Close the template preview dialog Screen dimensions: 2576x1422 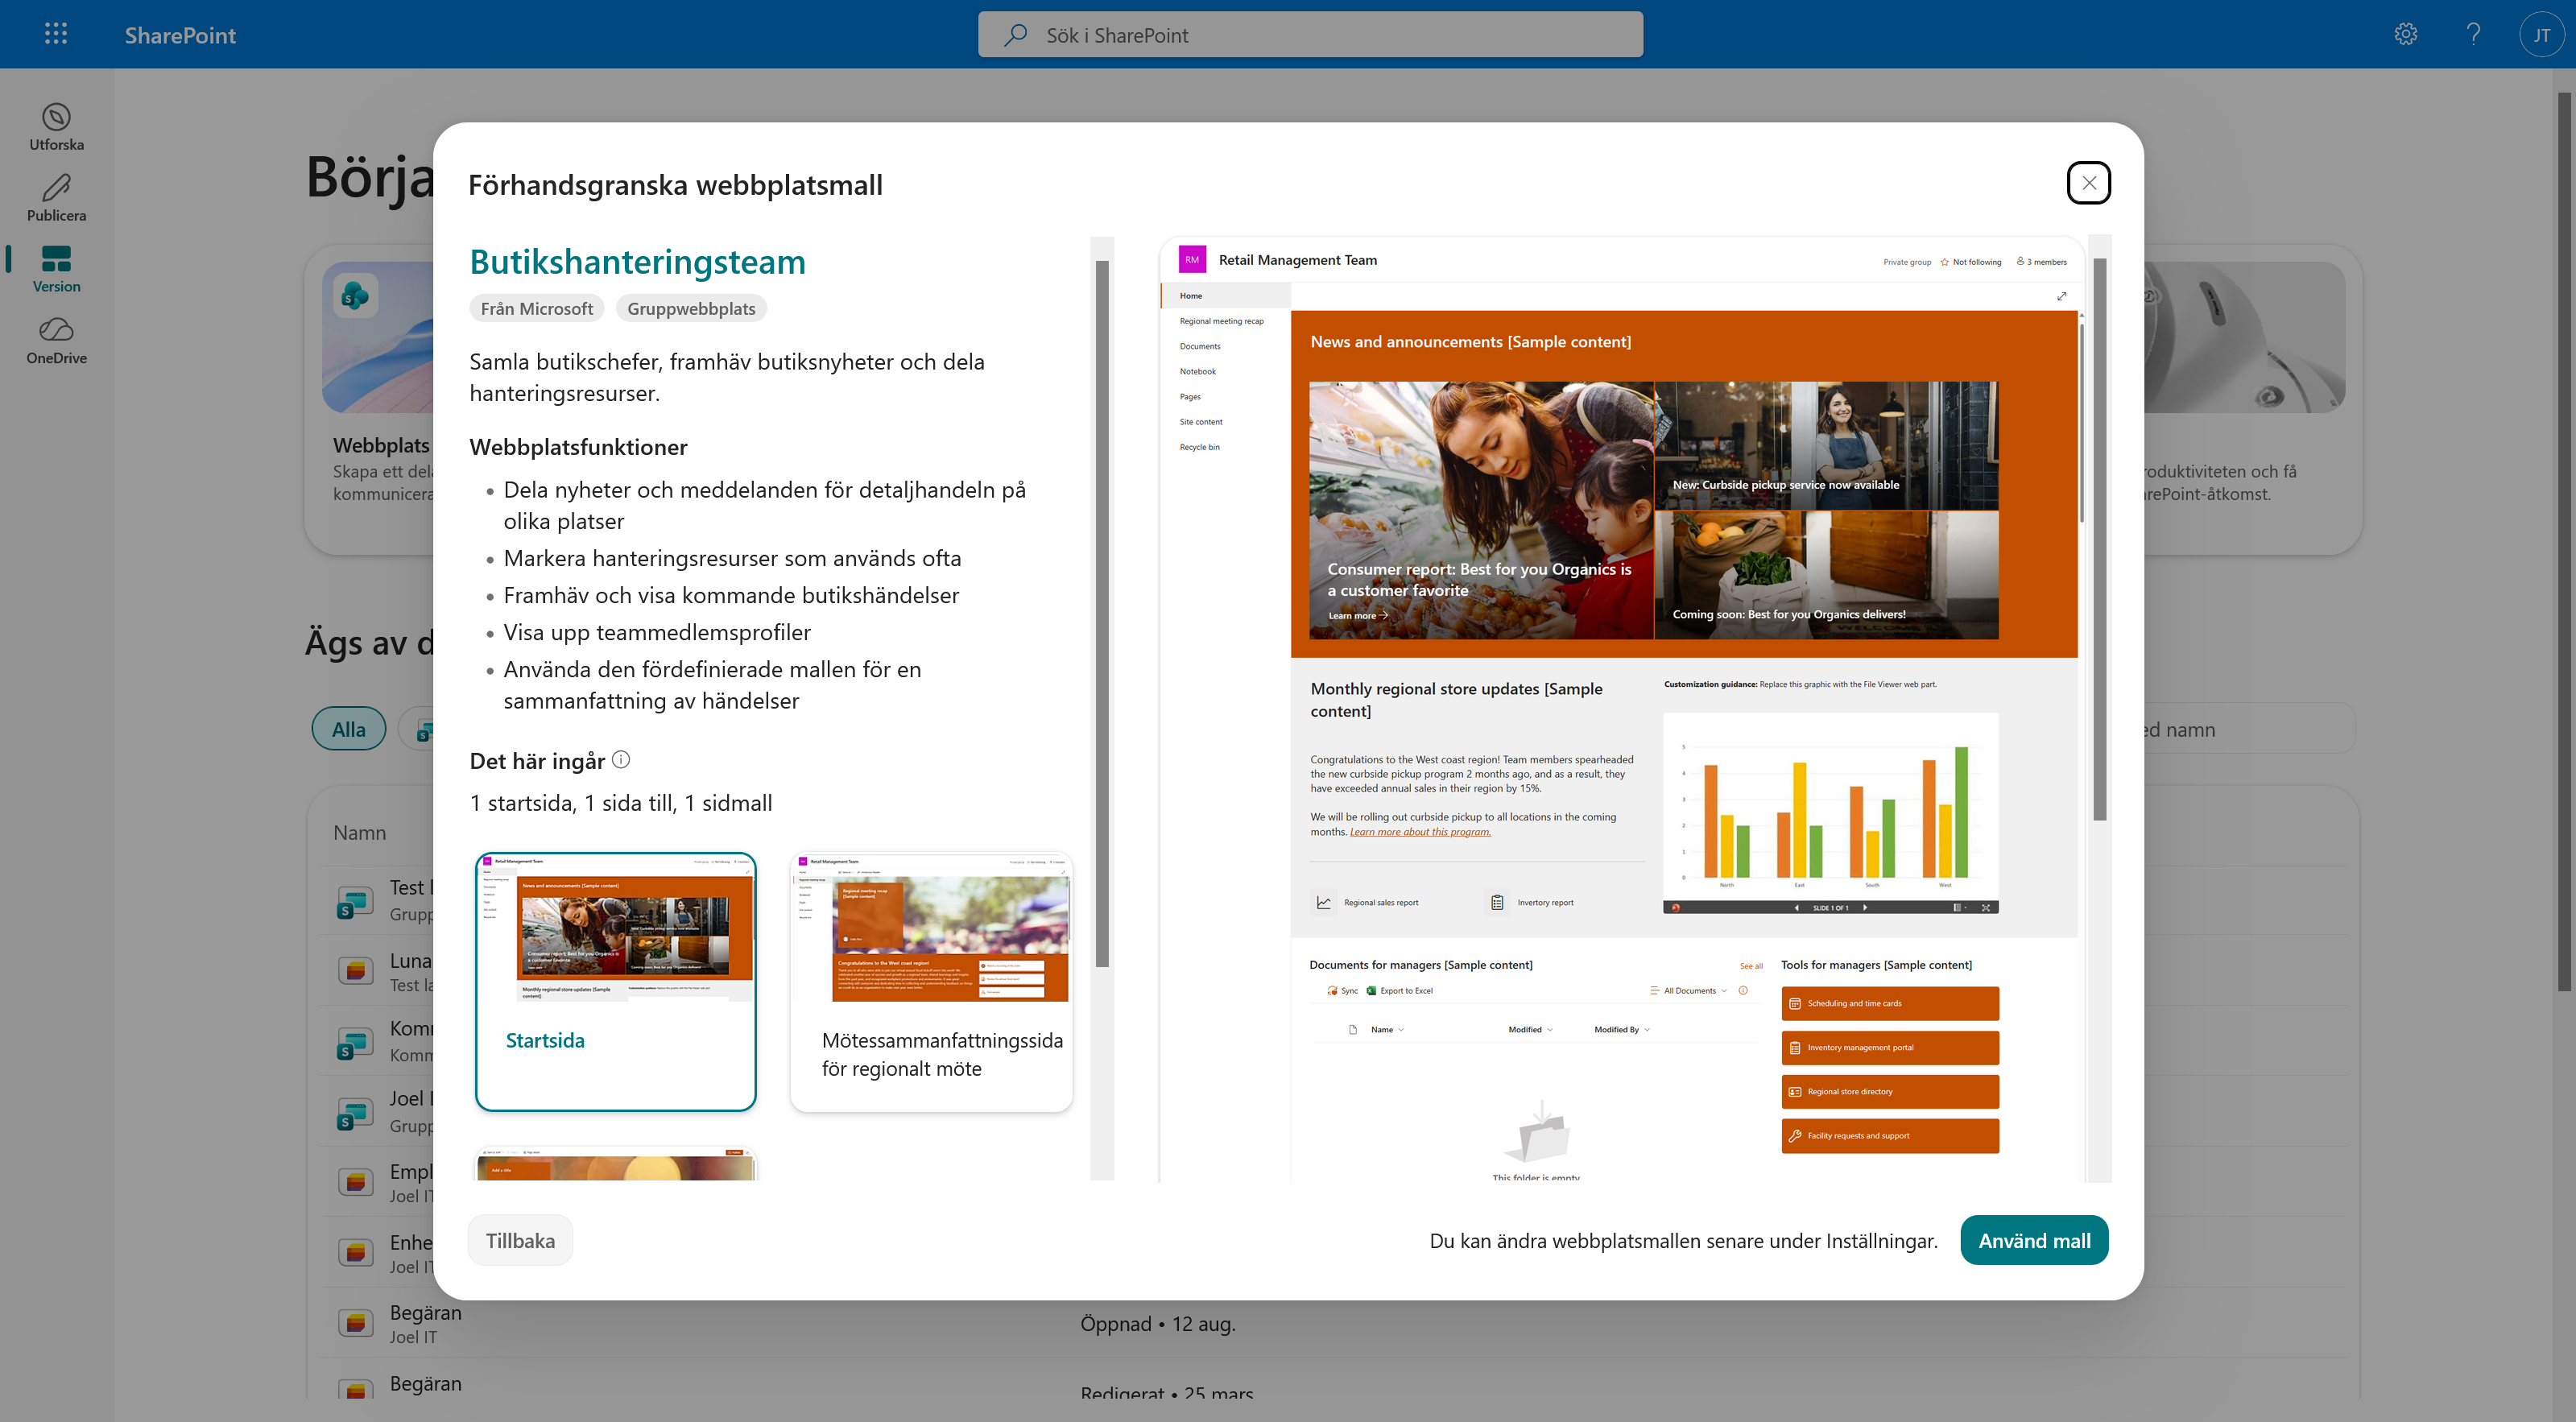click(x=2088, y=183)
